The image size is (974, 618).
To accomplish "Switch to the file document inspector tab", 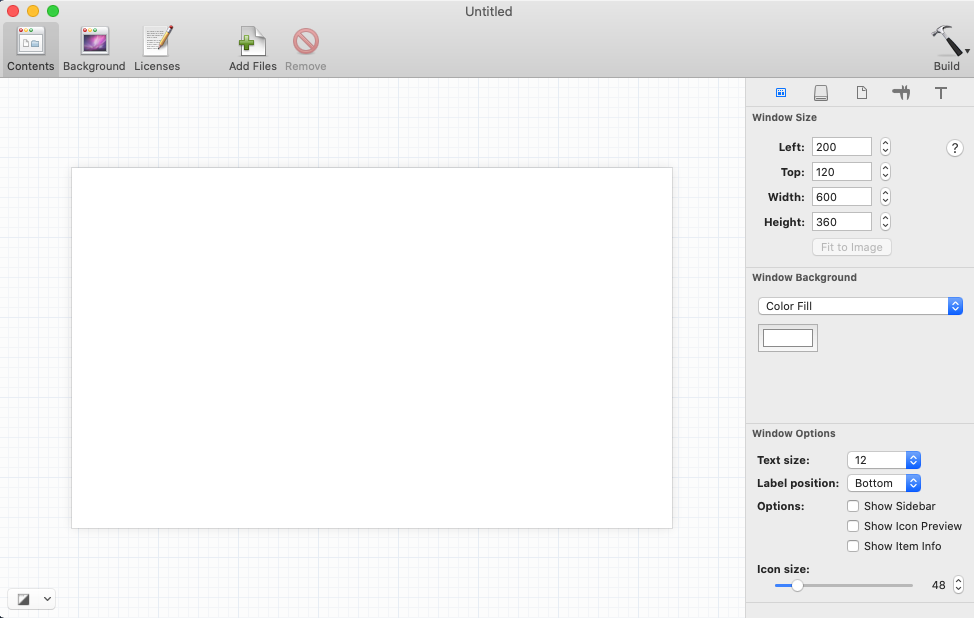I will click(x=861, y=93).
